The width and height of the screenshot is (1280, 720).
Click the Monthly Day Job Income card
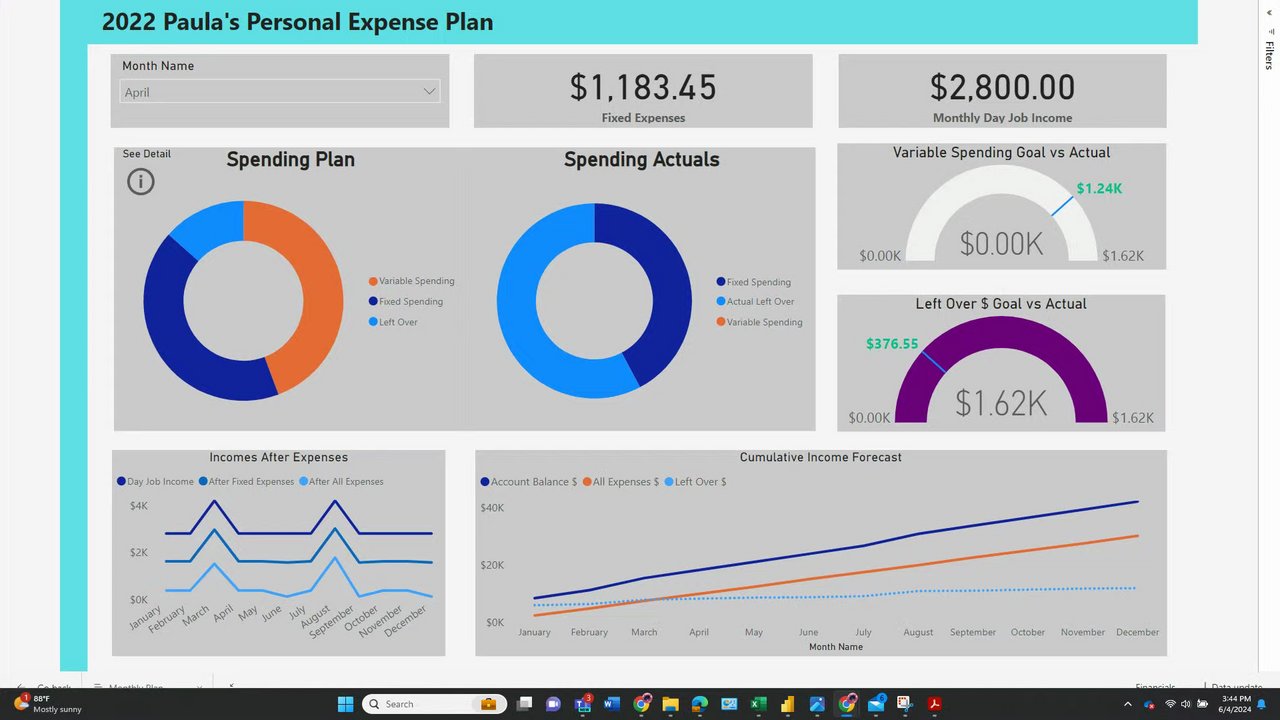click(x=1002, y=91)
